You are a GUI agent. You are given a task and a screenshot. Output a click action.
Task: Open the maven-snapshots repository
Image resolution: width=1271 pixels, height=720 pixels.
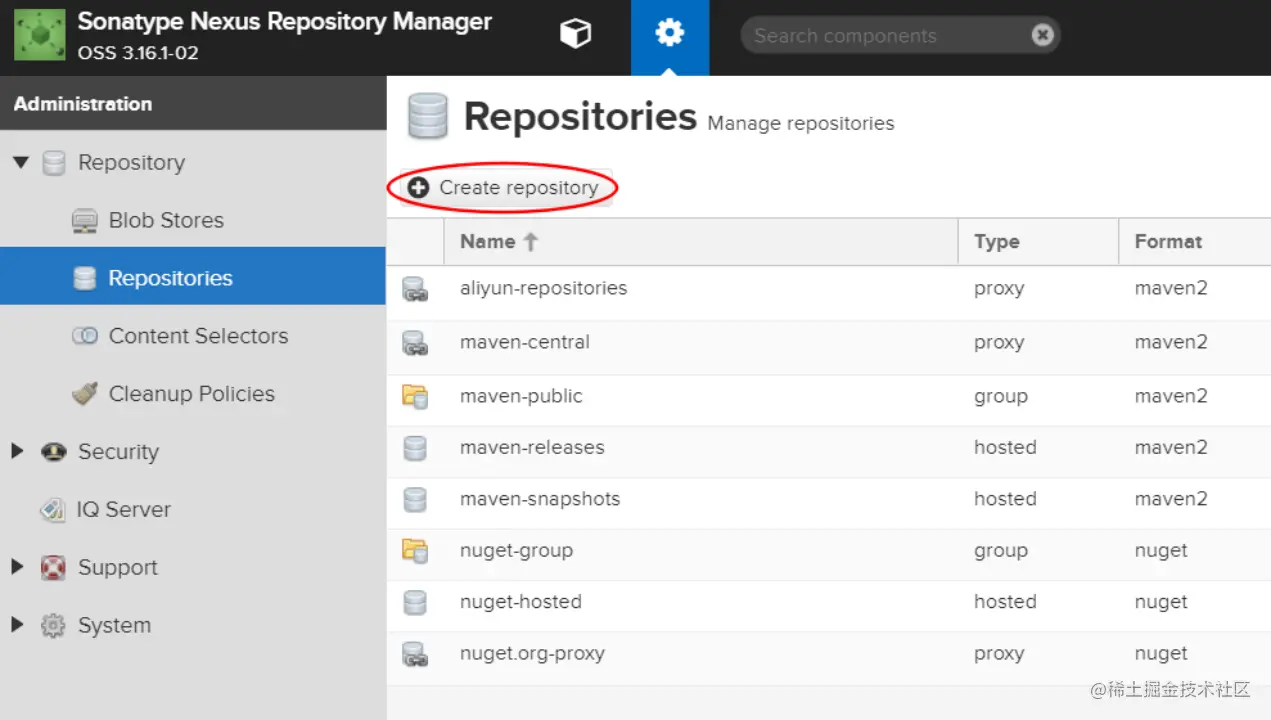tap(540, 499)
